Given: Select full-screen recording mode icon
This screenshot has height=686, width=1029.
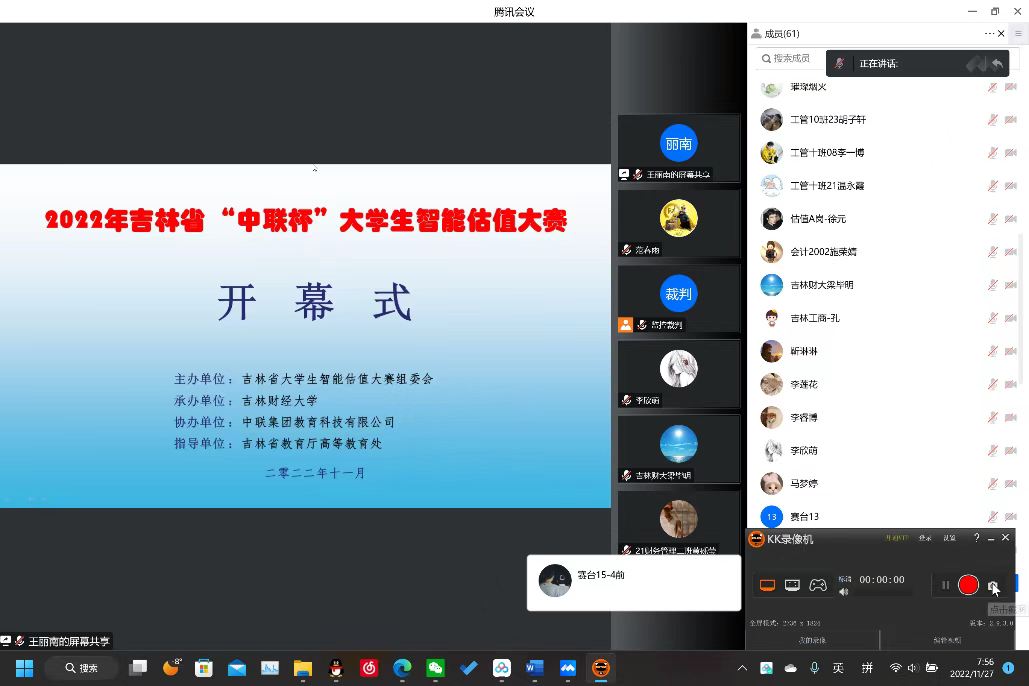Looking at the screenshot, I should [x=768, y=585].
